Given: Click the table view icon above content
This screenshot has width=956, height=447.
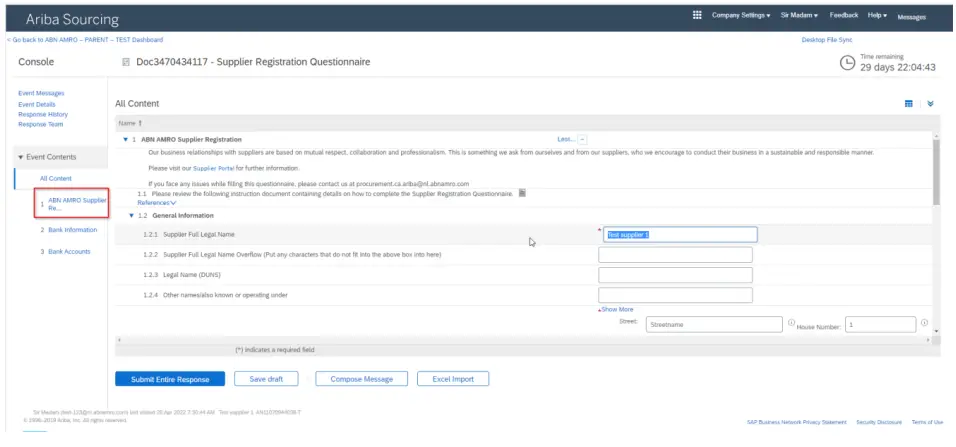Looking at the screenshot, I should [x=908, y=104].
